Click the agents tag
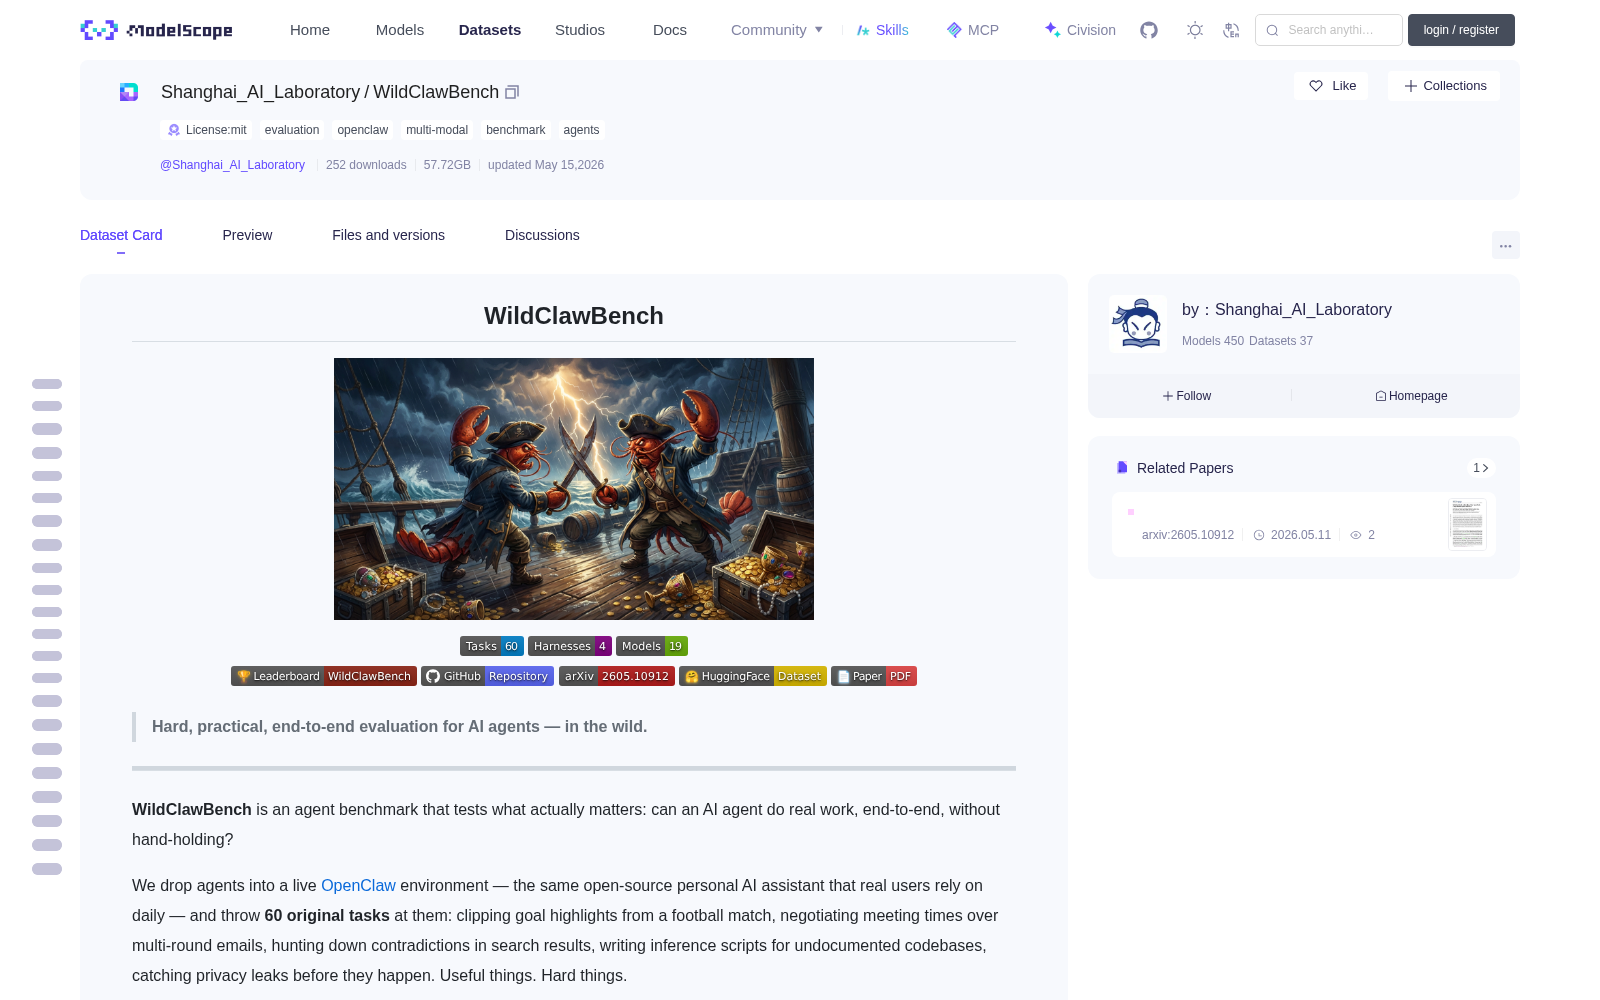 581,130
